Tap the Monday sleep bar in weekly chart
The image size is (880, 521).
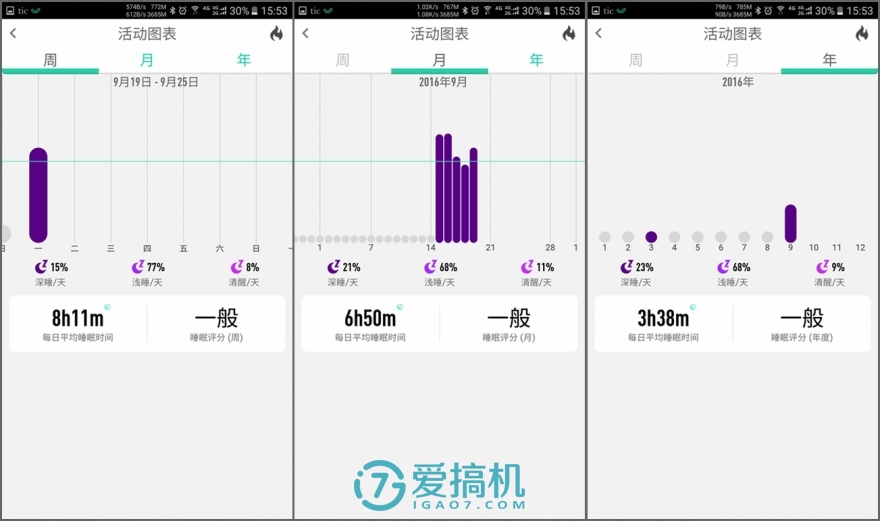[x=38, y=195]
